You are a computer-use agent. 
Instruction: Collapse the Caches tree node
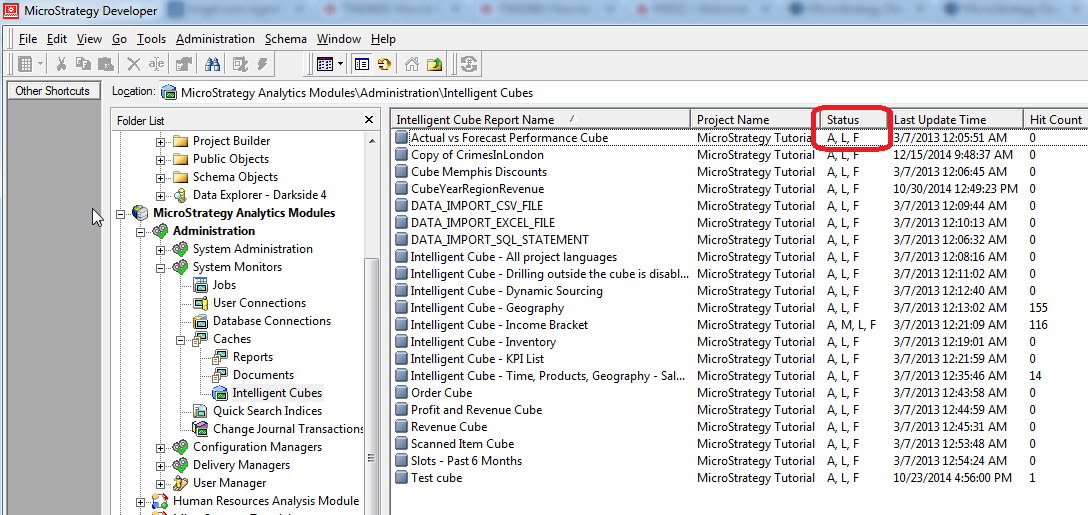click(x=180, y=339)
